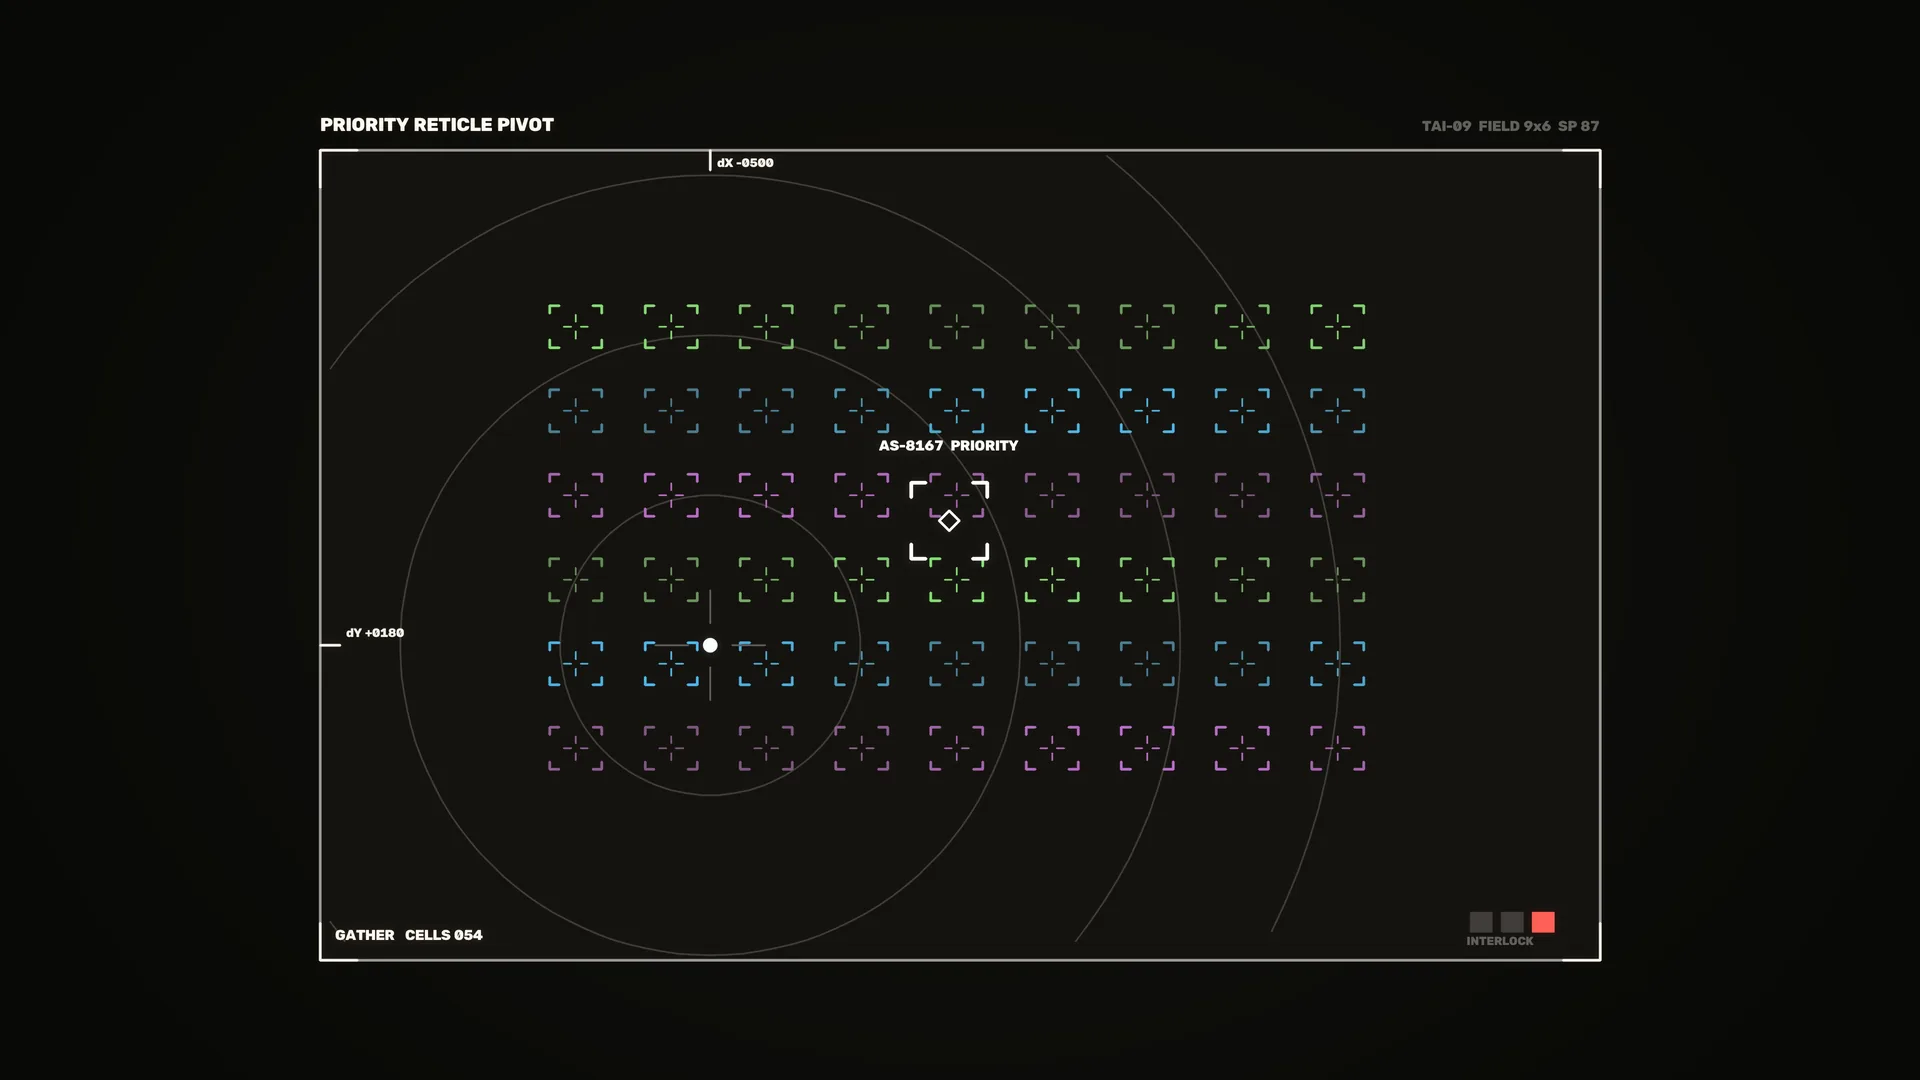Select the blue reticle just right of the pivot dot

(766, 664)
